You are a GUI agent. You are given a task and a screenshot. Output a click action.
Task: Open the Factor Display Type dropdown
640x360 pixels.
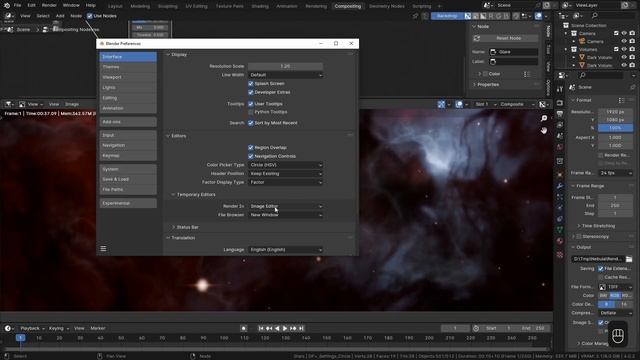(x=285, y=182)
